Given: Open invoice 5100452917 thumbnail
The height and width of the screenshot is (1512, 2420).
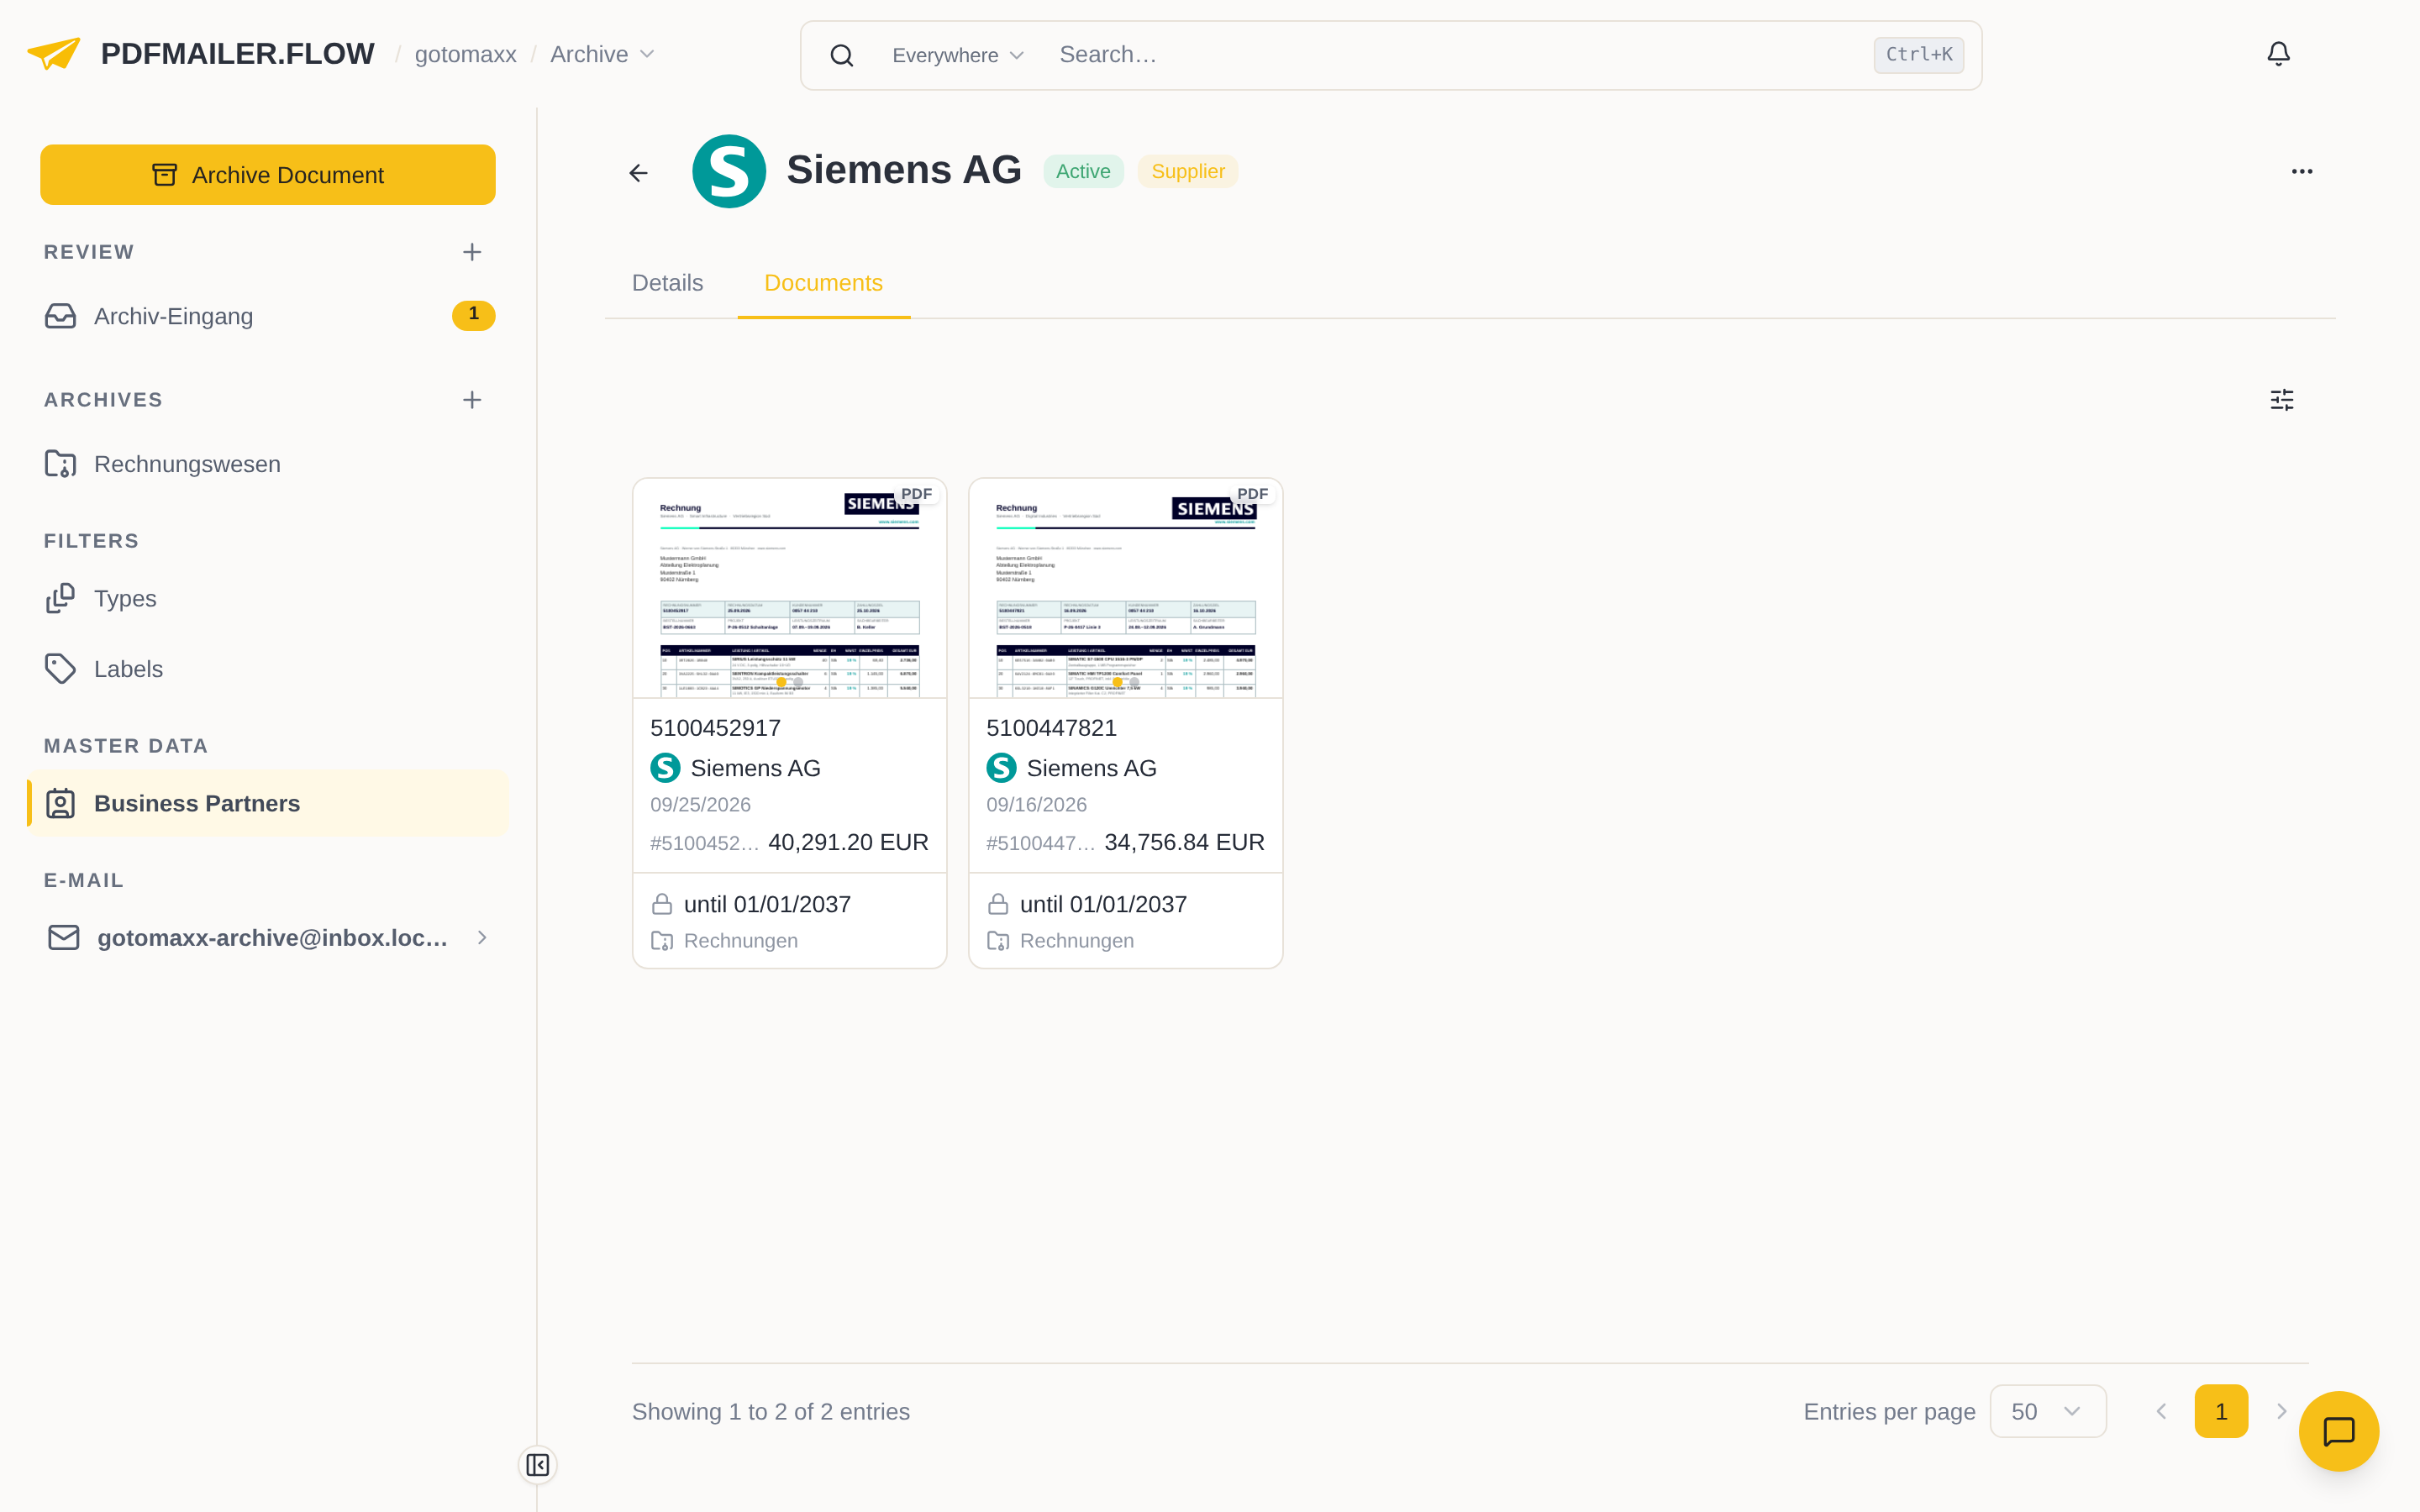Looking at the screenshot, I should 789,588.
